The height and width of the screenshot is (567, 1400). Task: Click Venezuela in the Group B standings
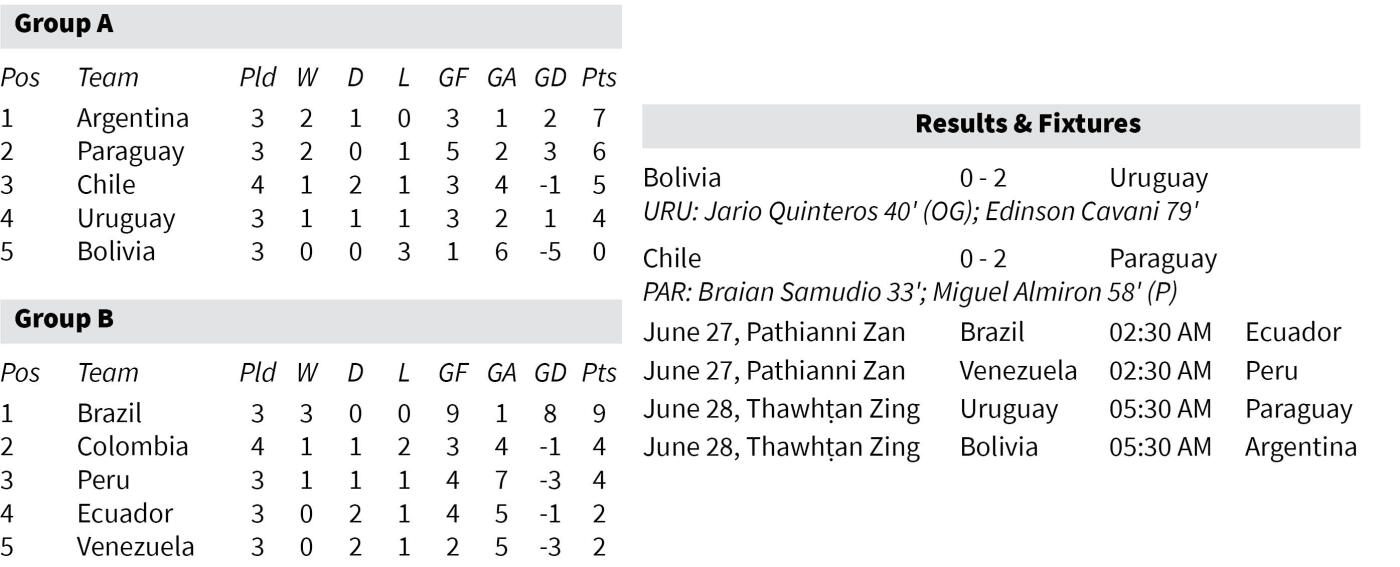(x=136, y=547)
